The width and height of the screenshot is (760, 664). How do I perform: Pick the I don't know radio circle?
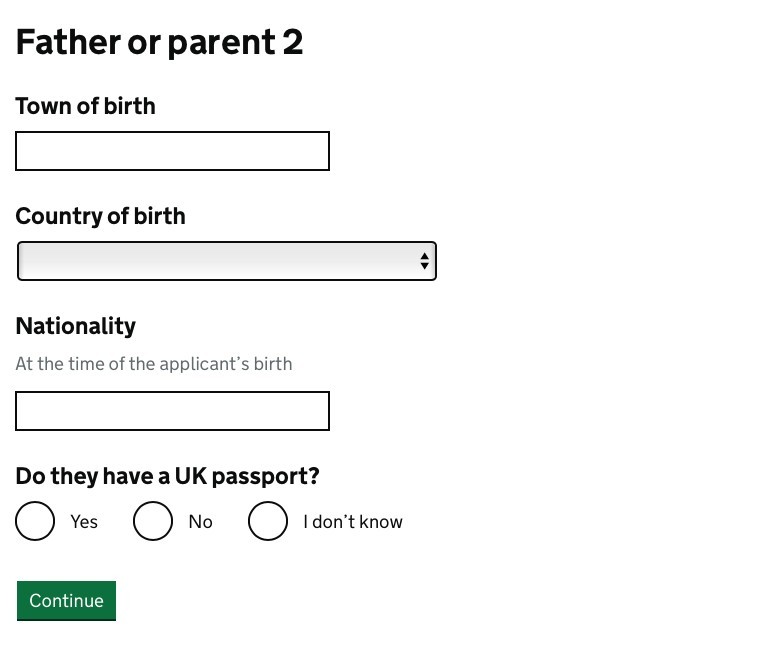tap(268, 521)
